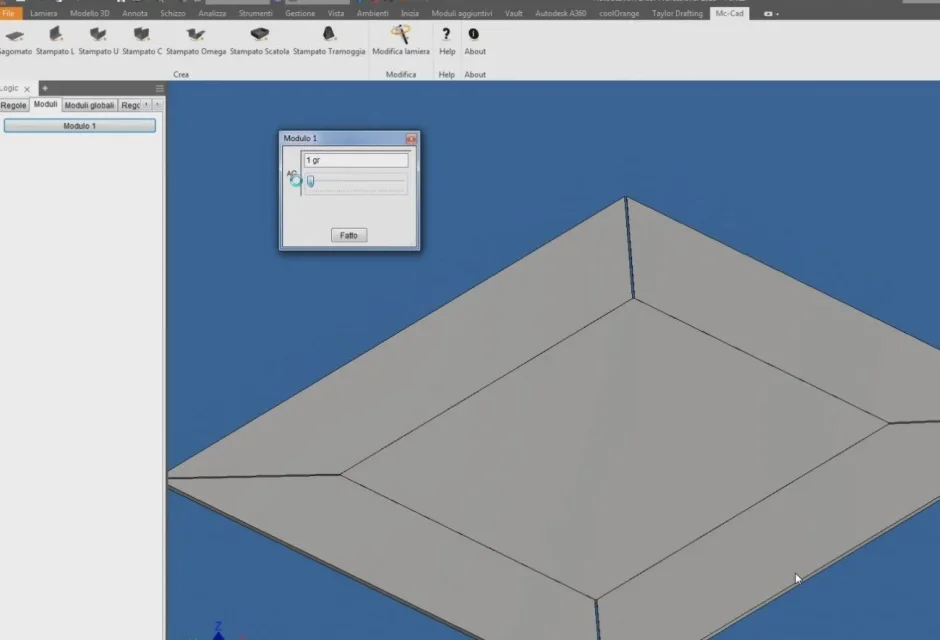Screen dimensions: 940x640
Task: Select the Stampato L tool
Action: click(x=55, y=41)
